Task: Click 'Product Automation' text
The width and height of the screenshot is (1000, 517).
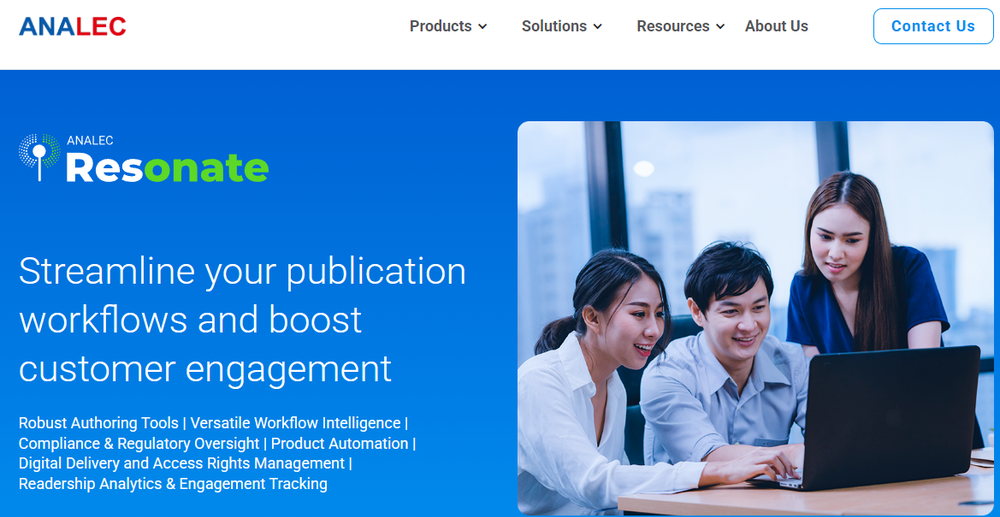Action: (x=340, y=444)
